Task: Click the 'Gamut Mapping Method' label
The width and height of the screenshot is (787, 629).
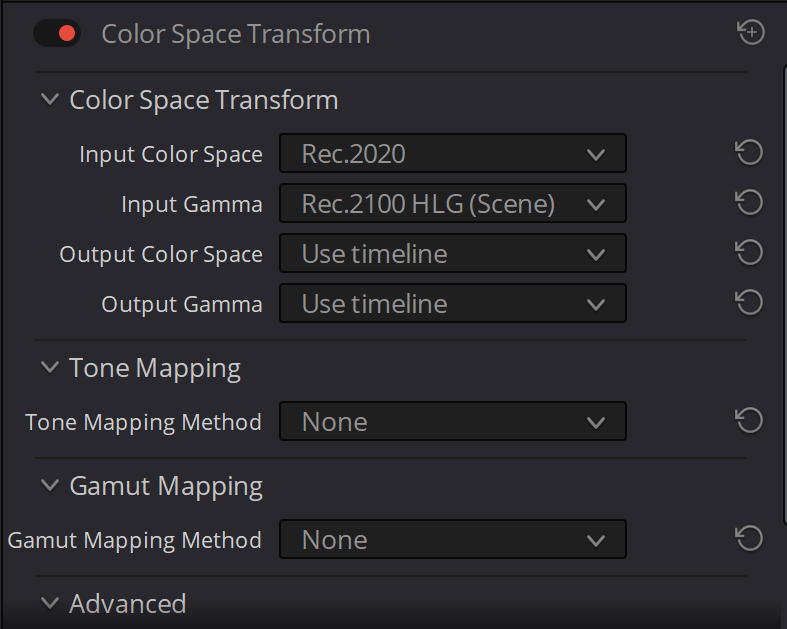Action: coord(135,541)
